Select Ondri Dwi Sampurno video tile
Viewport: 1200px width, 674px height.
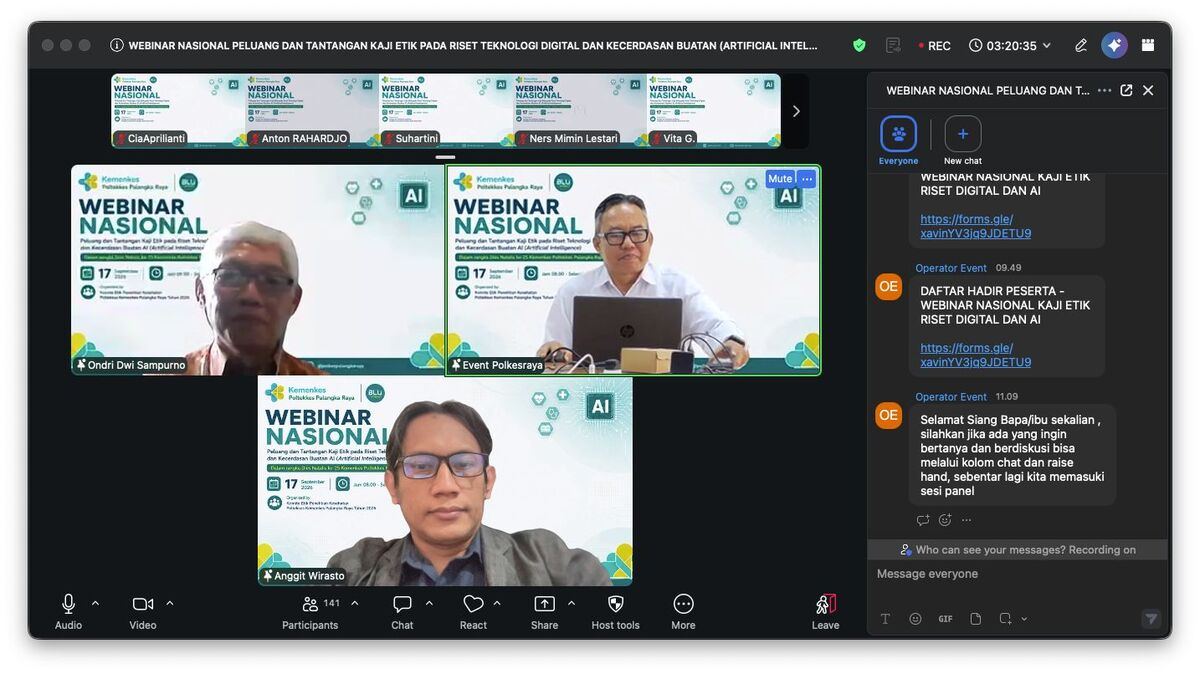(x=257, y=270)
